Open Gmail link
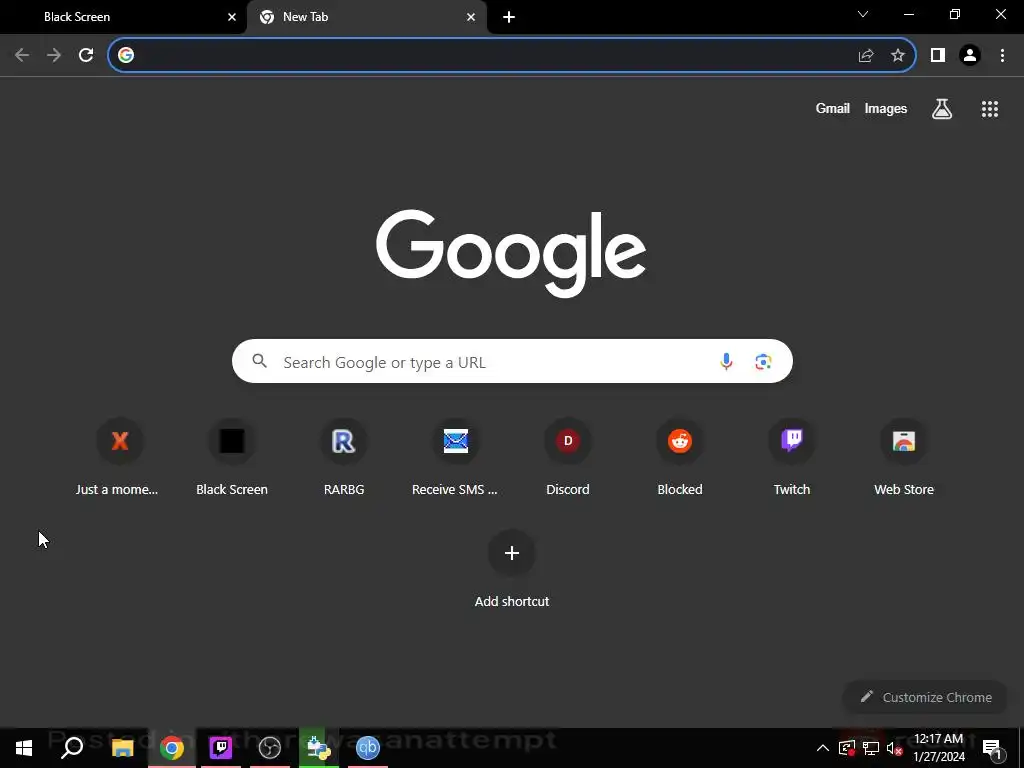 coord(833,108)
